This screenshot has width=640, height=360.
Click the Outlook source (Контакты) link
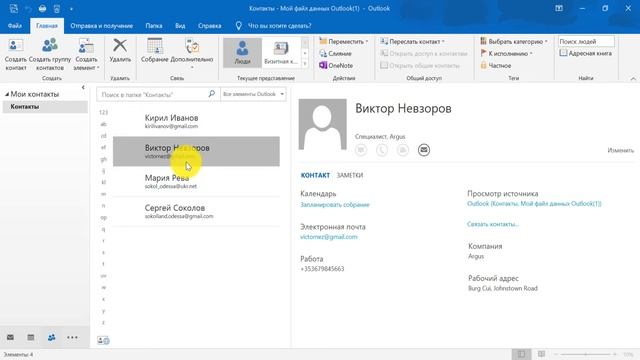point(534,204)
